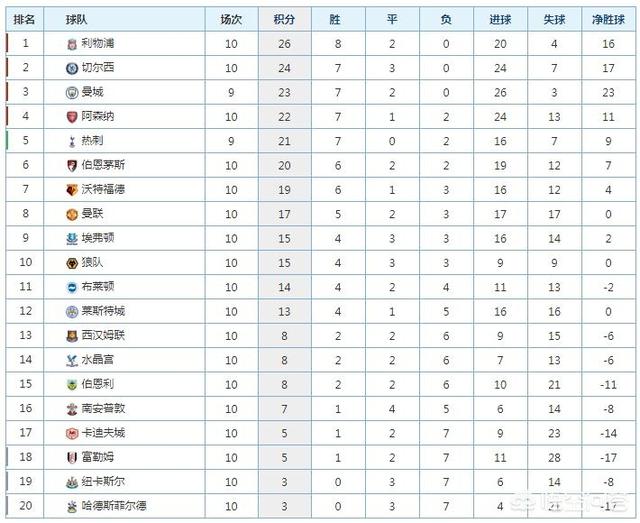Open the 利物浦 team name link
This screenshot has height=523, width=640.
[x=98, y=43]
